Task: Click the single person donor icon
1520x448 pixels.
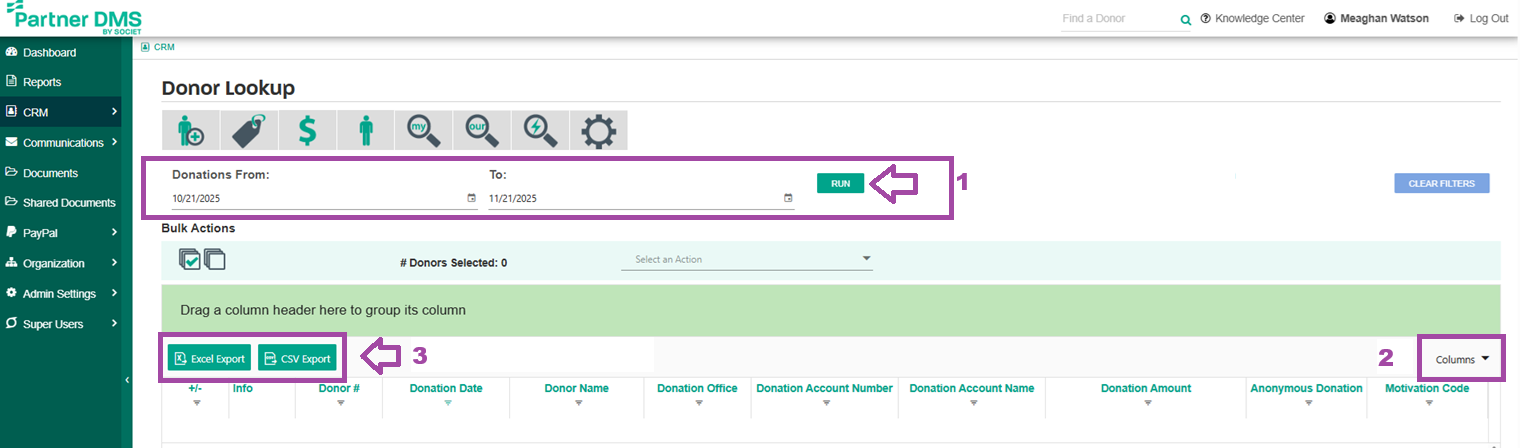Action: coord(365,131)
